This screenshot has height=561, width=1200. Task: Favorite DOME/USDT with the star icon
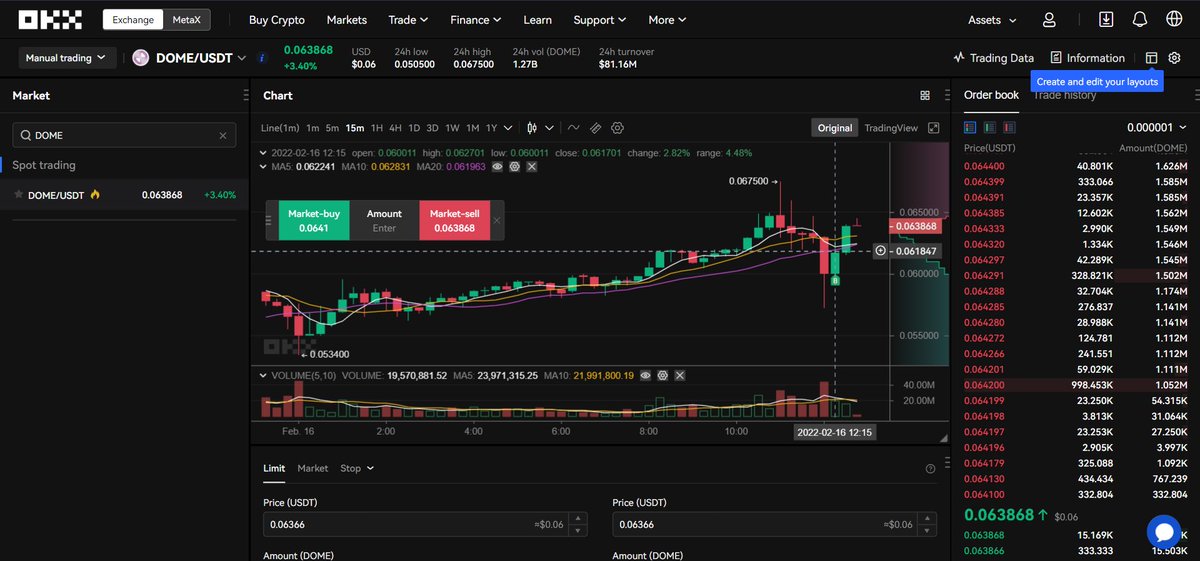(18, 195)
